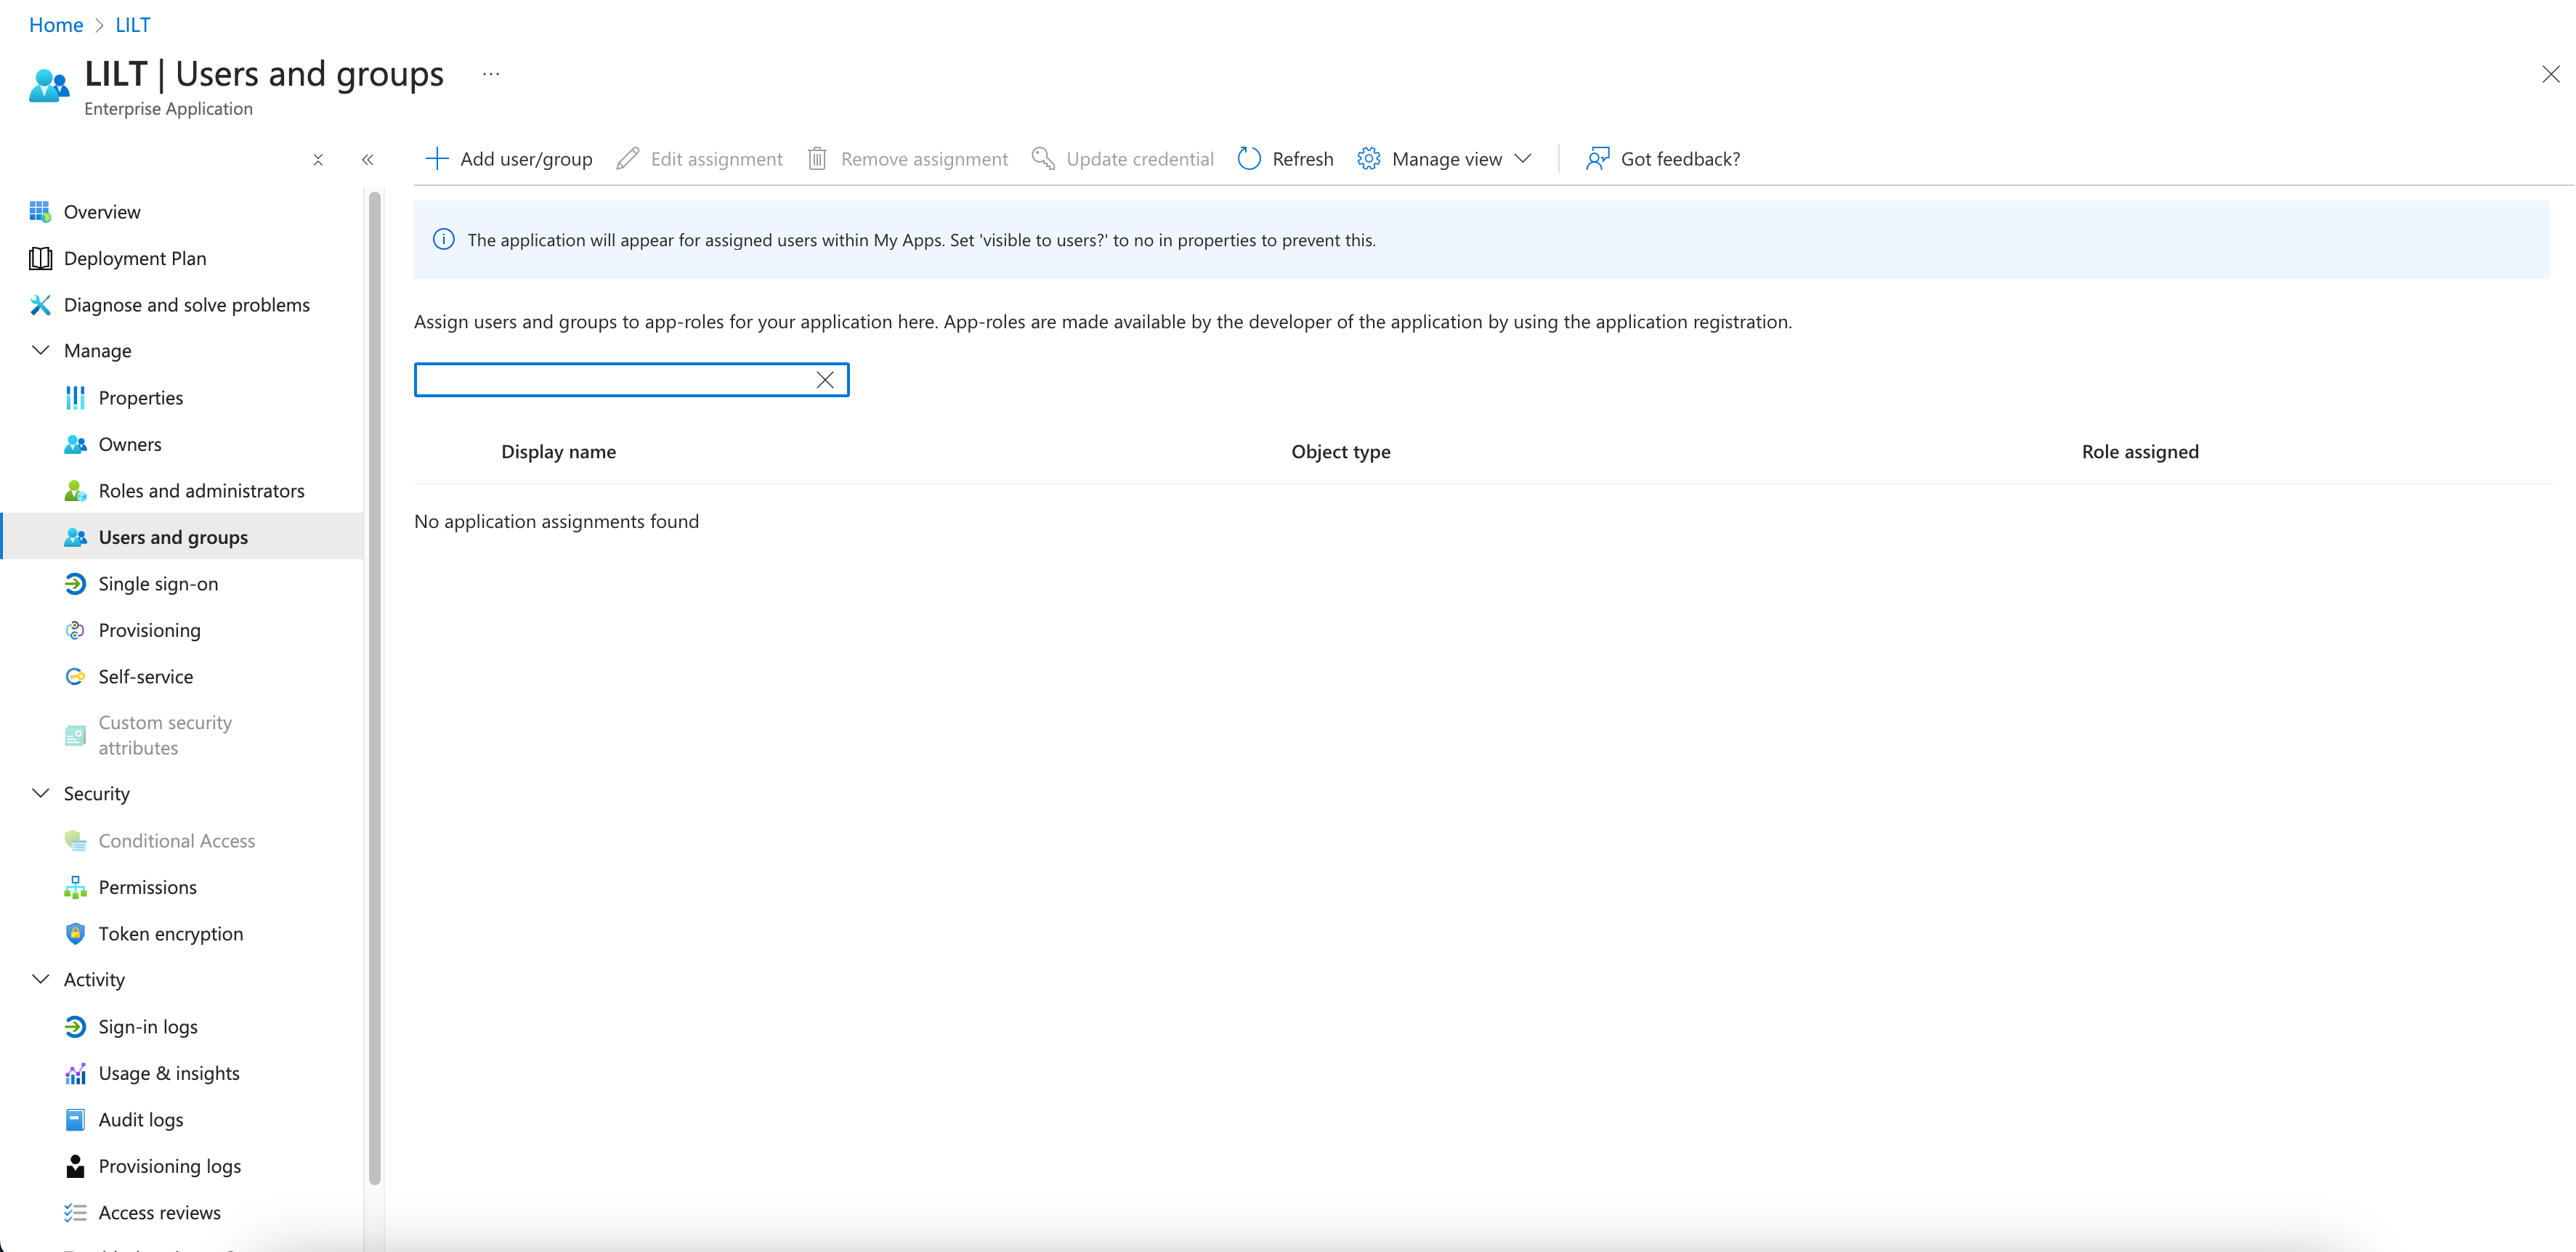Collapse the Activity section
This screenshot has height=1252, width=2576.
tap(41, 980)
